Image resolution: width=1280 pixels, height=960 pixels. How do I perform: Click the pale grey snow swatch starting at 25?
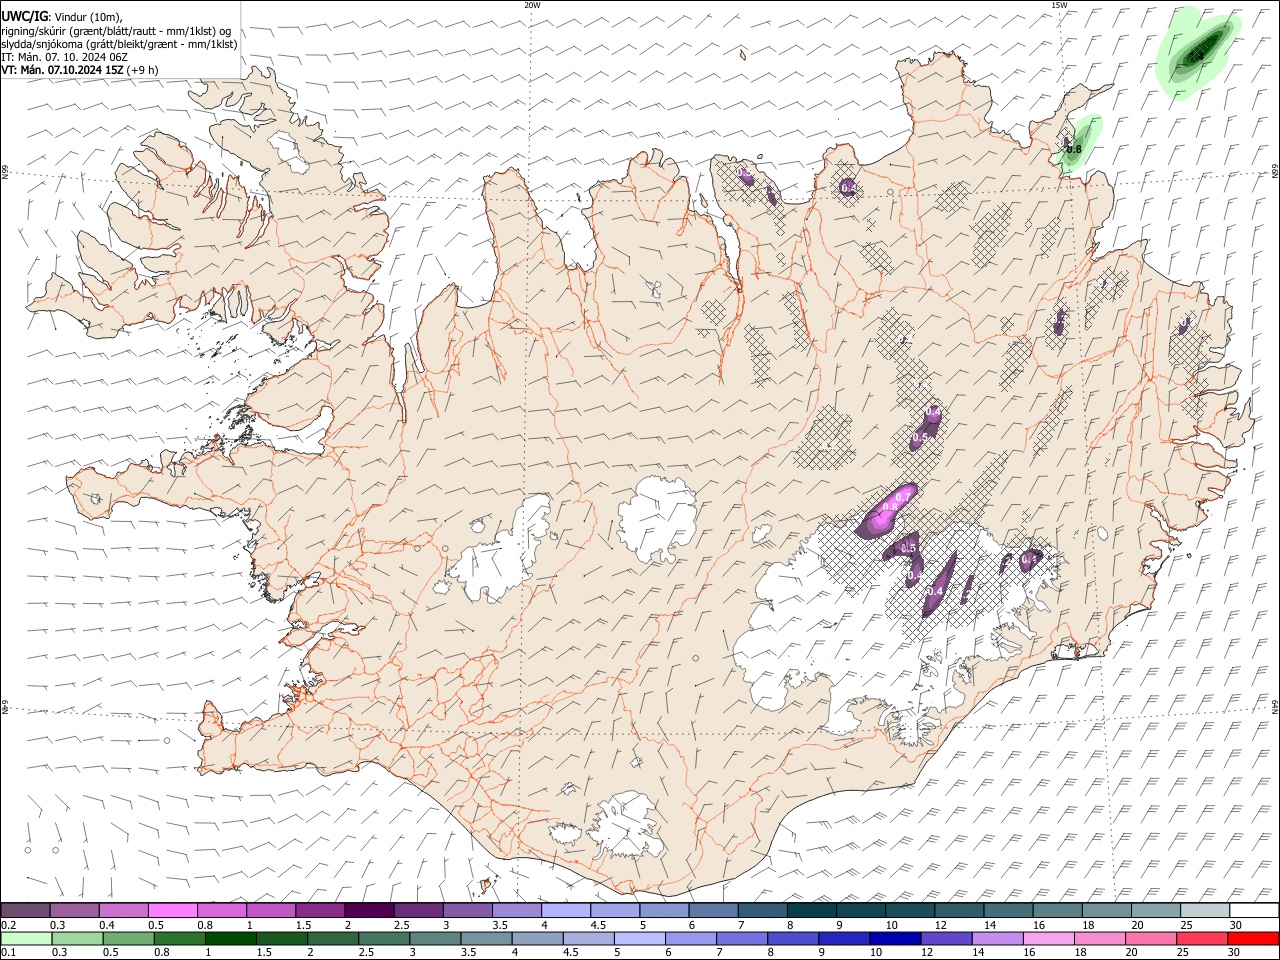click(1205, 910)
